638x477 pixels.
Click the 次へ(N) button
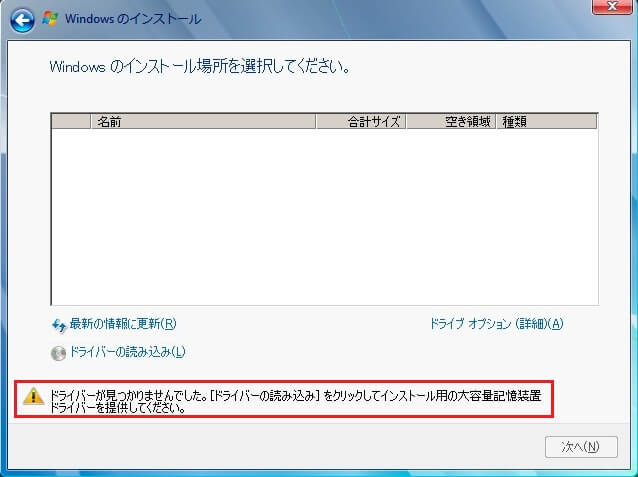pos(581,447)
